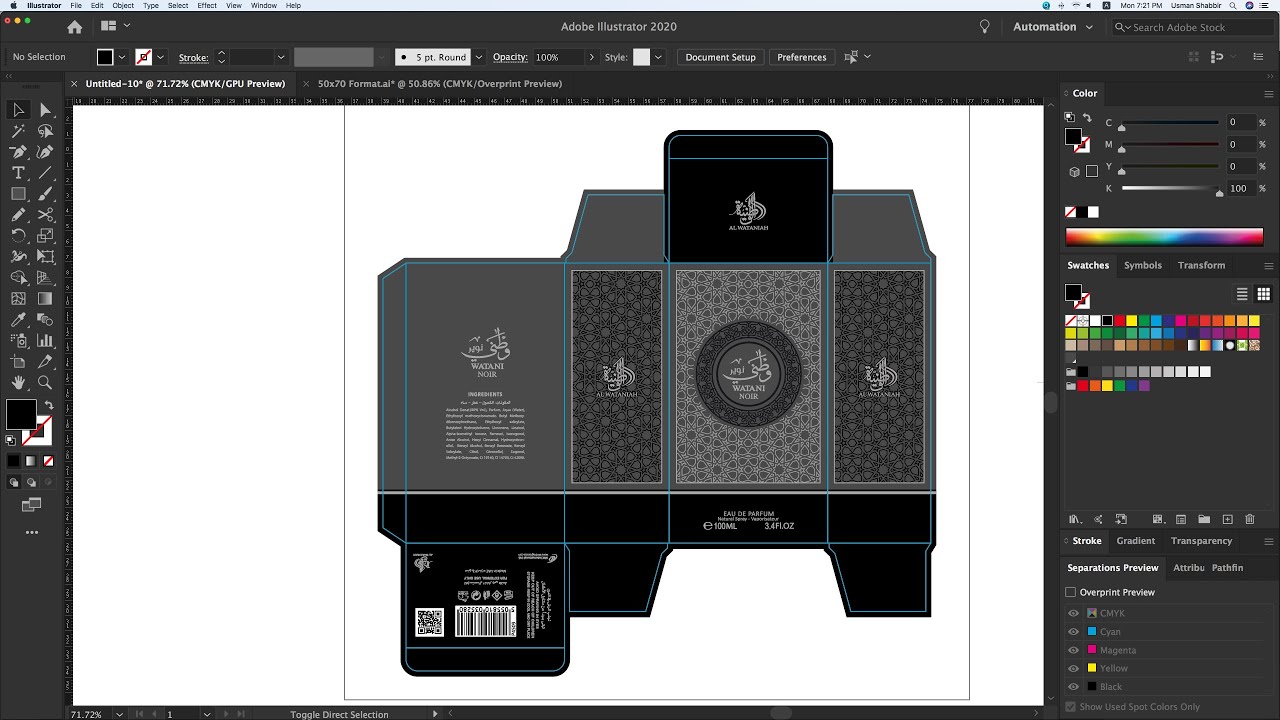Viewport: 1280px width, 720px height.
Task: Open the Transparency panel tab
Action: (x=1201, y=540)
